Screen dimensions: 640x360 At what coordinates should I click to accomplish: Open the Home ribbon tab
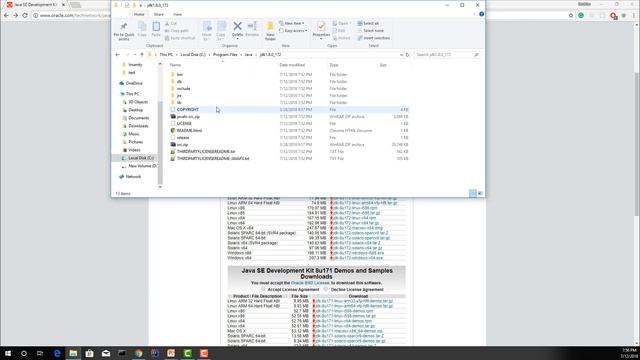pos(139,14)
